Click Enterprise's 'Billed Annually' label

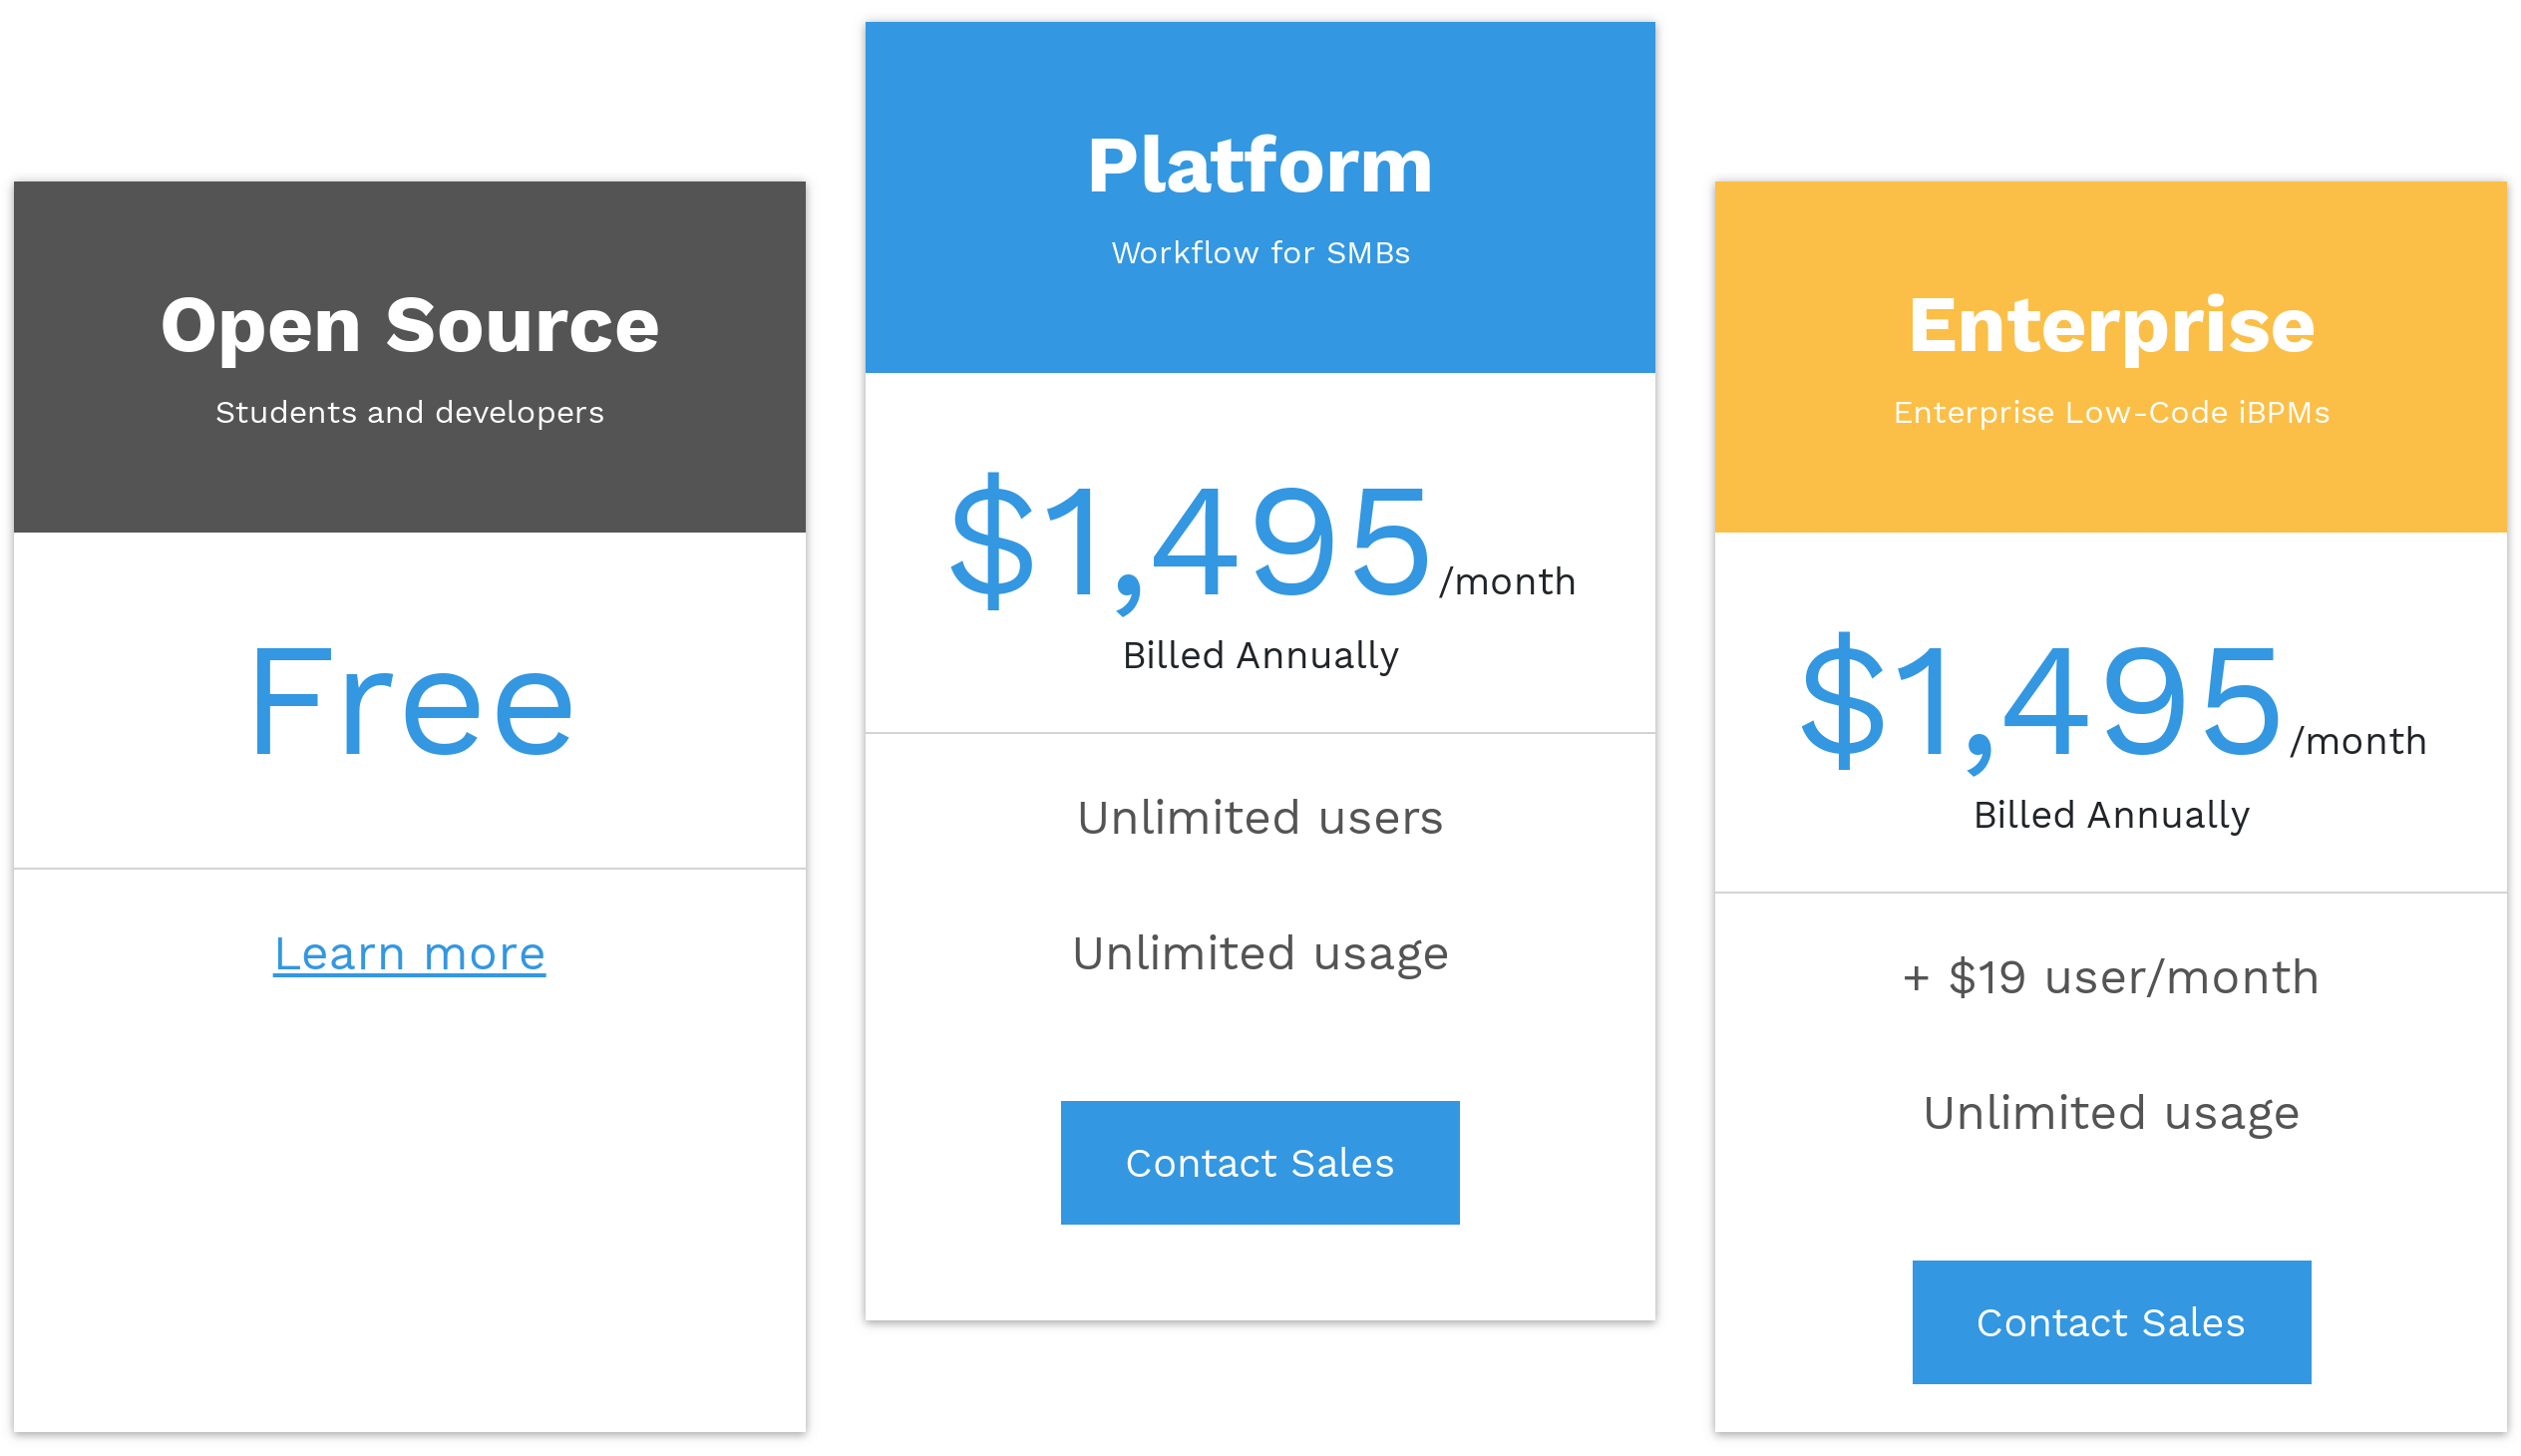coord(2110,815)
